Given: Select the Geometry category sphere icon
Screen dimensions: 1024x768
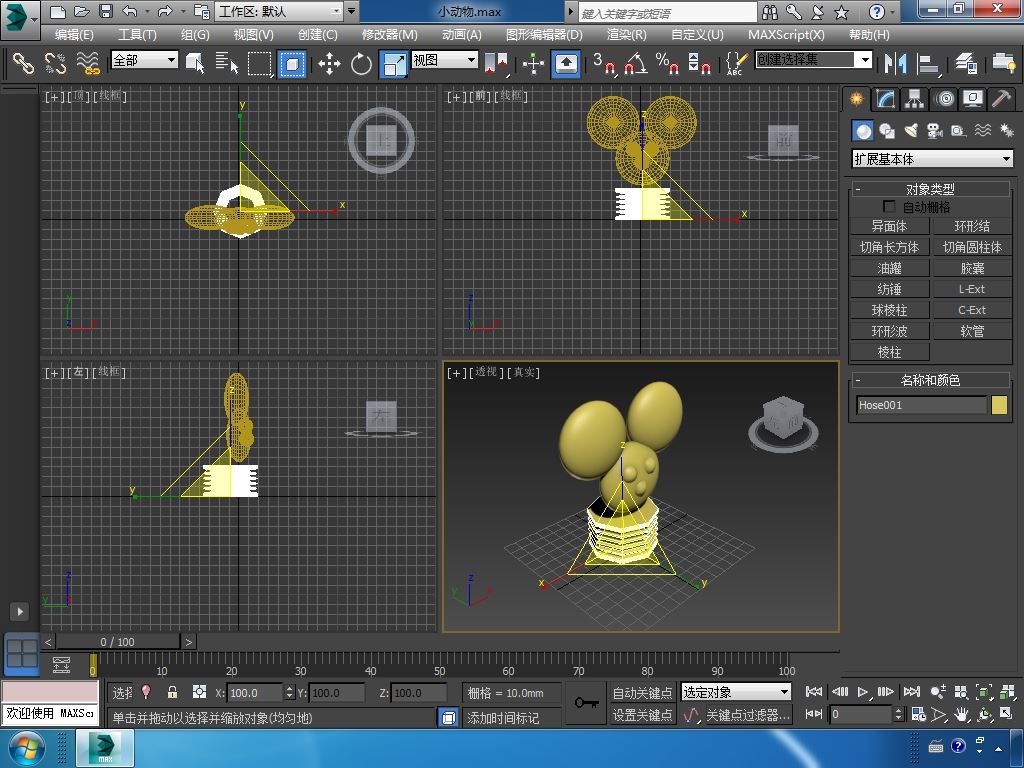Looking at the screenshot, I should click(x=863, y=131).
